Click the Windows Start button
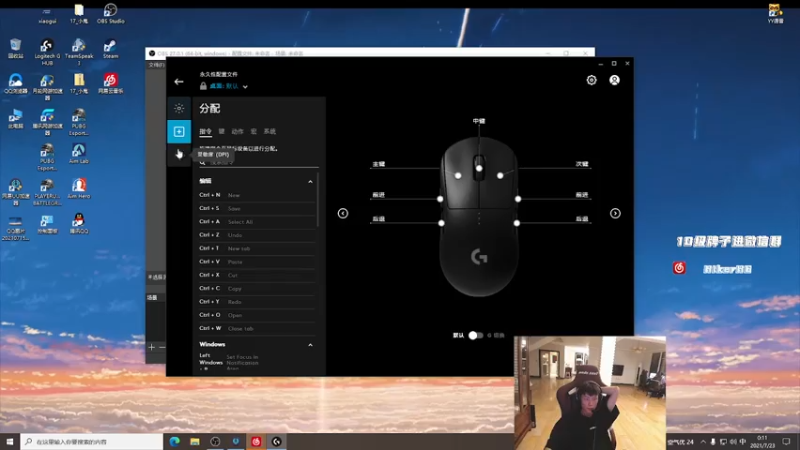The image size is (800, 450). [10, 441]
